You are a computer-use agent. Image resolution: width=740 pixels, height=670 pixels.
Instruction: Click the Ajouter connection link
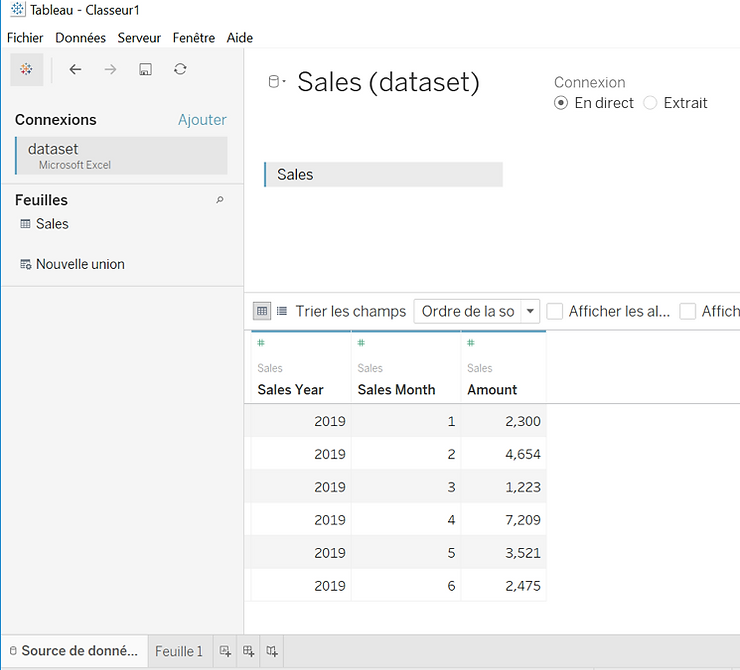pyautogui.click(x=202, y=120)
